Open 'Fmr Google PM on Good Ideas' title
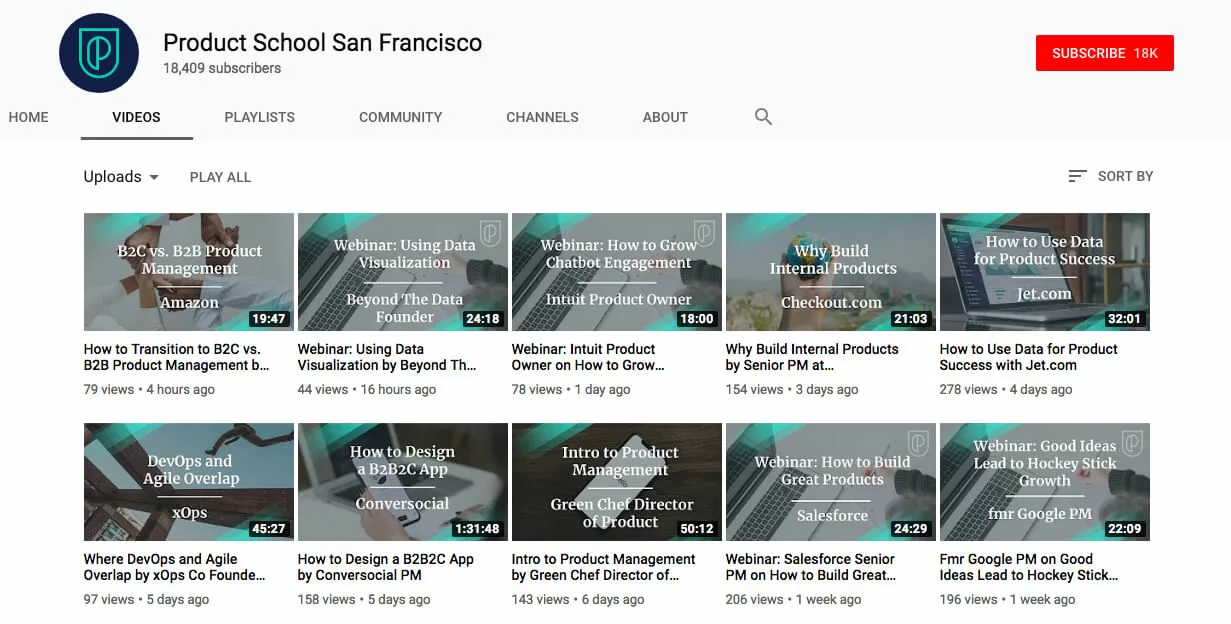Image resolution: width=1231 pixels, height=624 pixels. point(1028,567)
